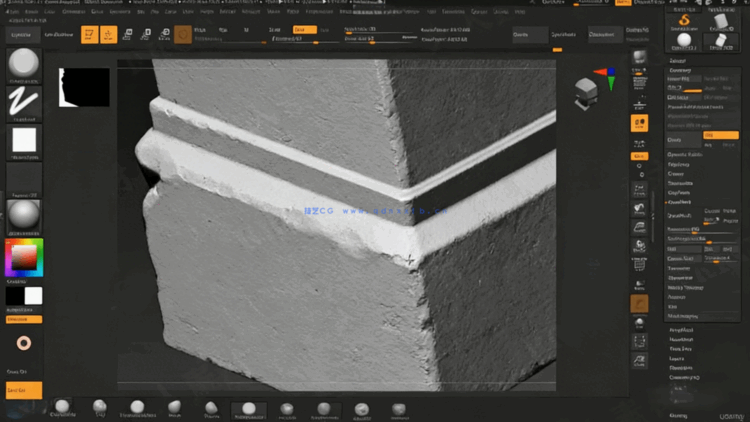This screenshot has width=750, height=422.
Task: Select the Rotate mode icon in top toolbar
Action: [x=164, y=34]
